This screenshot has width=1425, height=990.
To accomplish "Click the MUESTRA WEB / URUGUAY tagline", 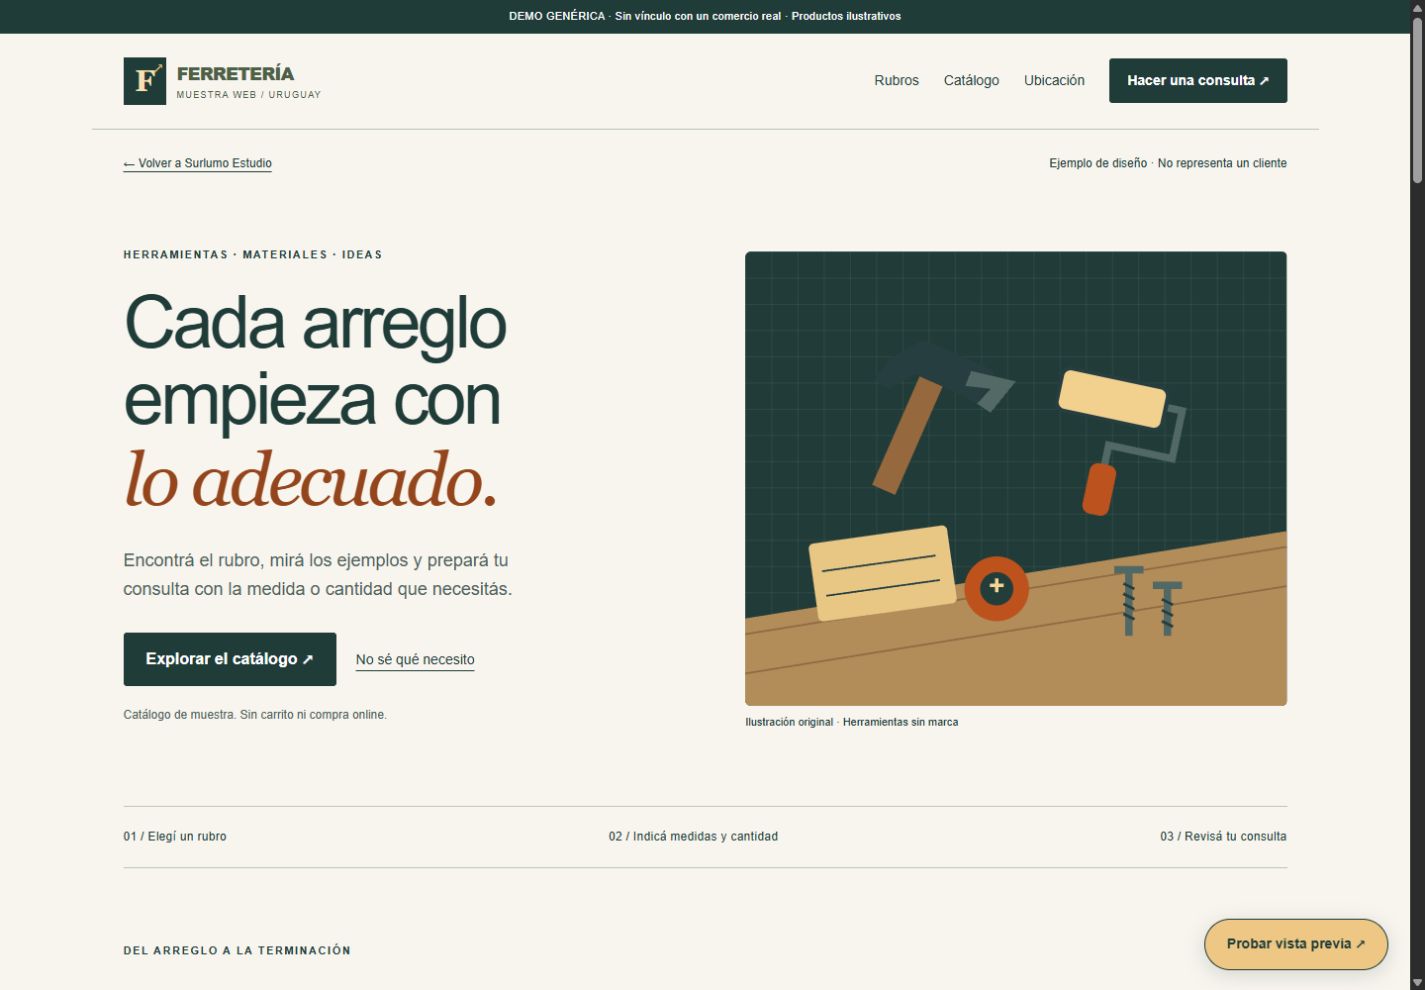I will [x=249, y=95].
